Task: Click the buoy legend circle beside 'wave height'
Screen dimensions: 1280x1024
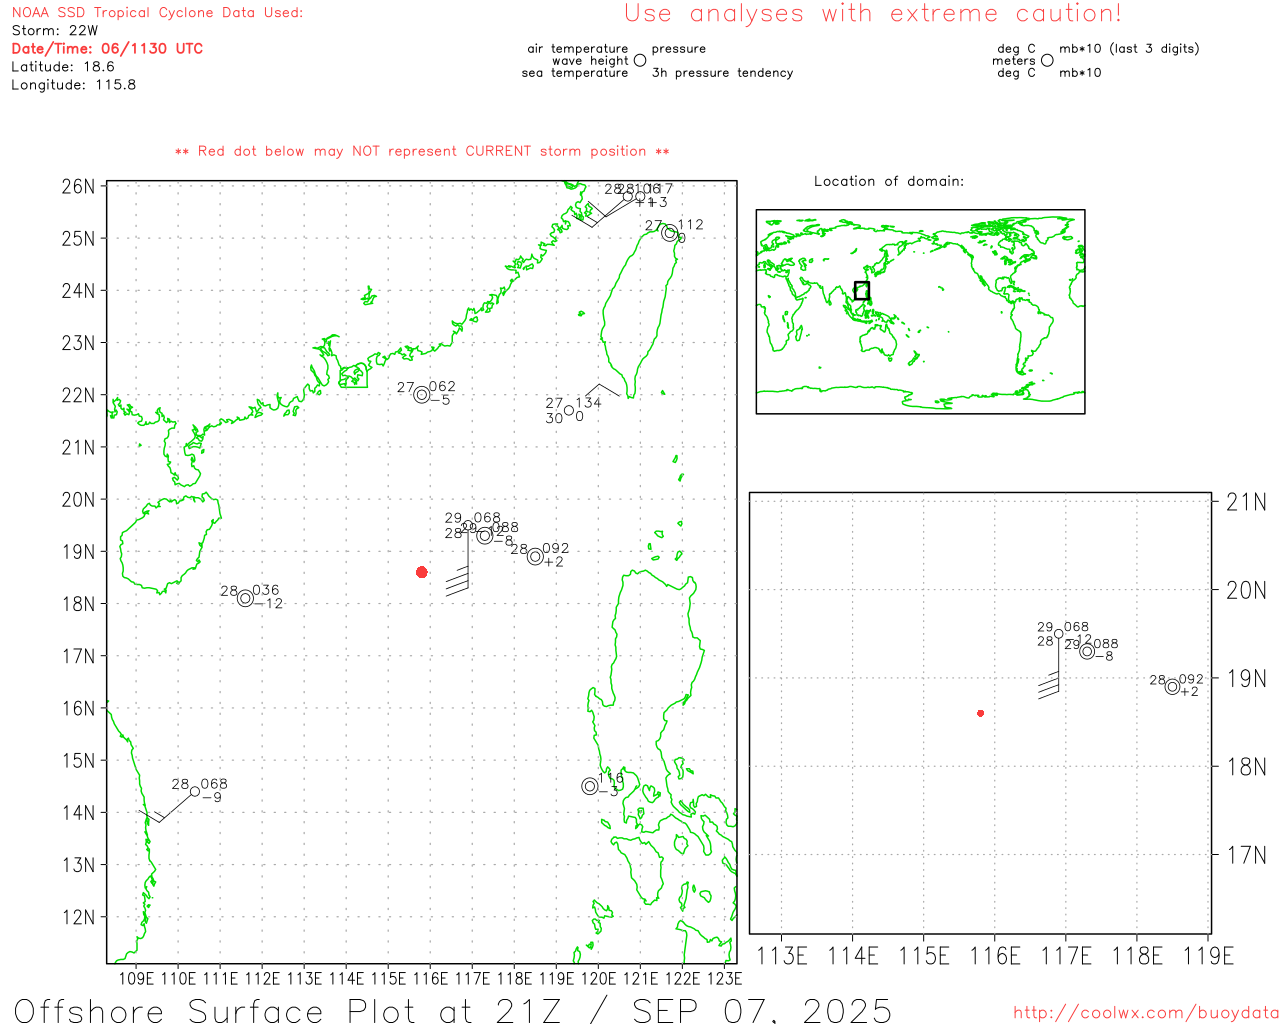Action: pyautogui.click(x=640, y=60)
